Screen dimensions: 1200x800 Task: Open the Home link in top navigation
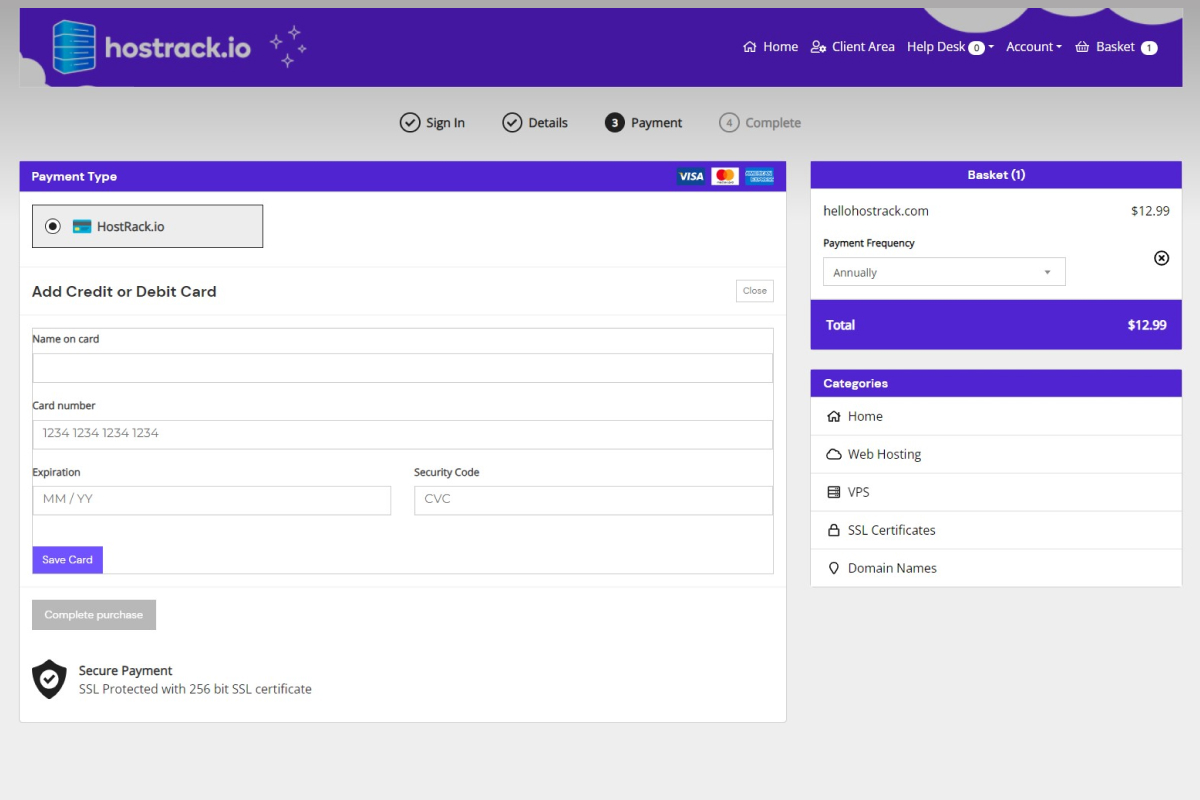coord(770,47)
